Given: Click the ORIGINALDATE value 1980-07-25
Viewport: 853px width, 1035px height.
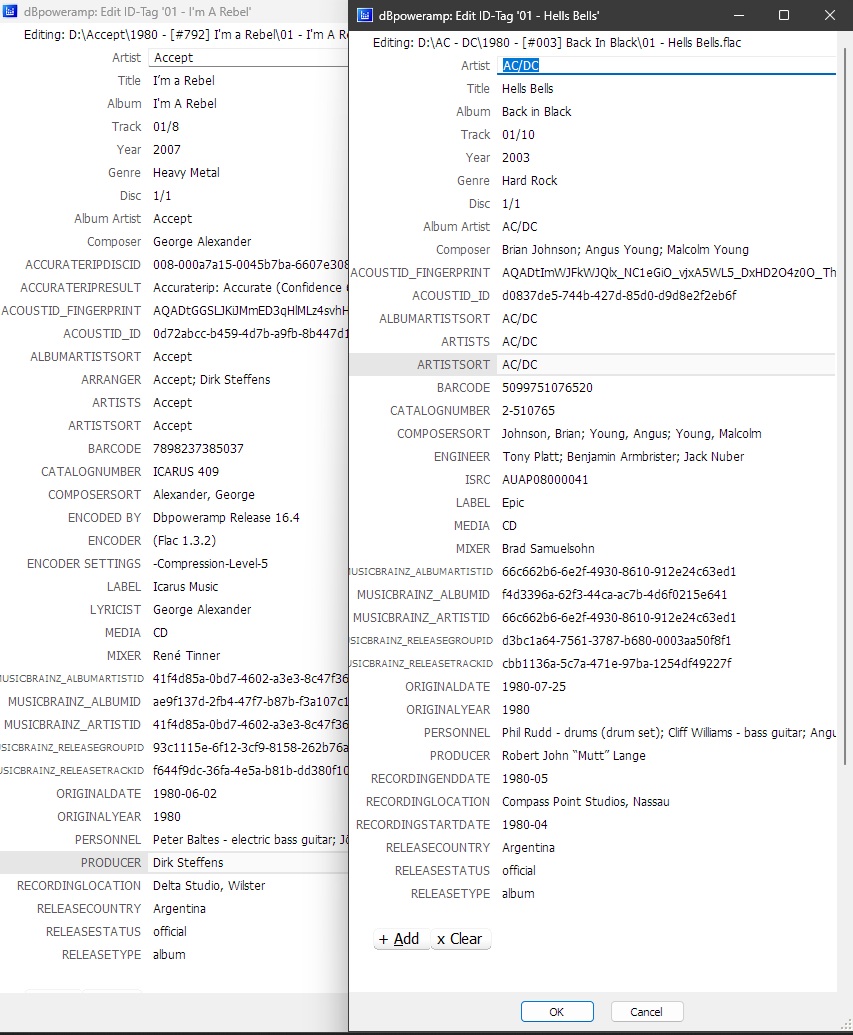Looking at the screenshot, I should 533,686.
